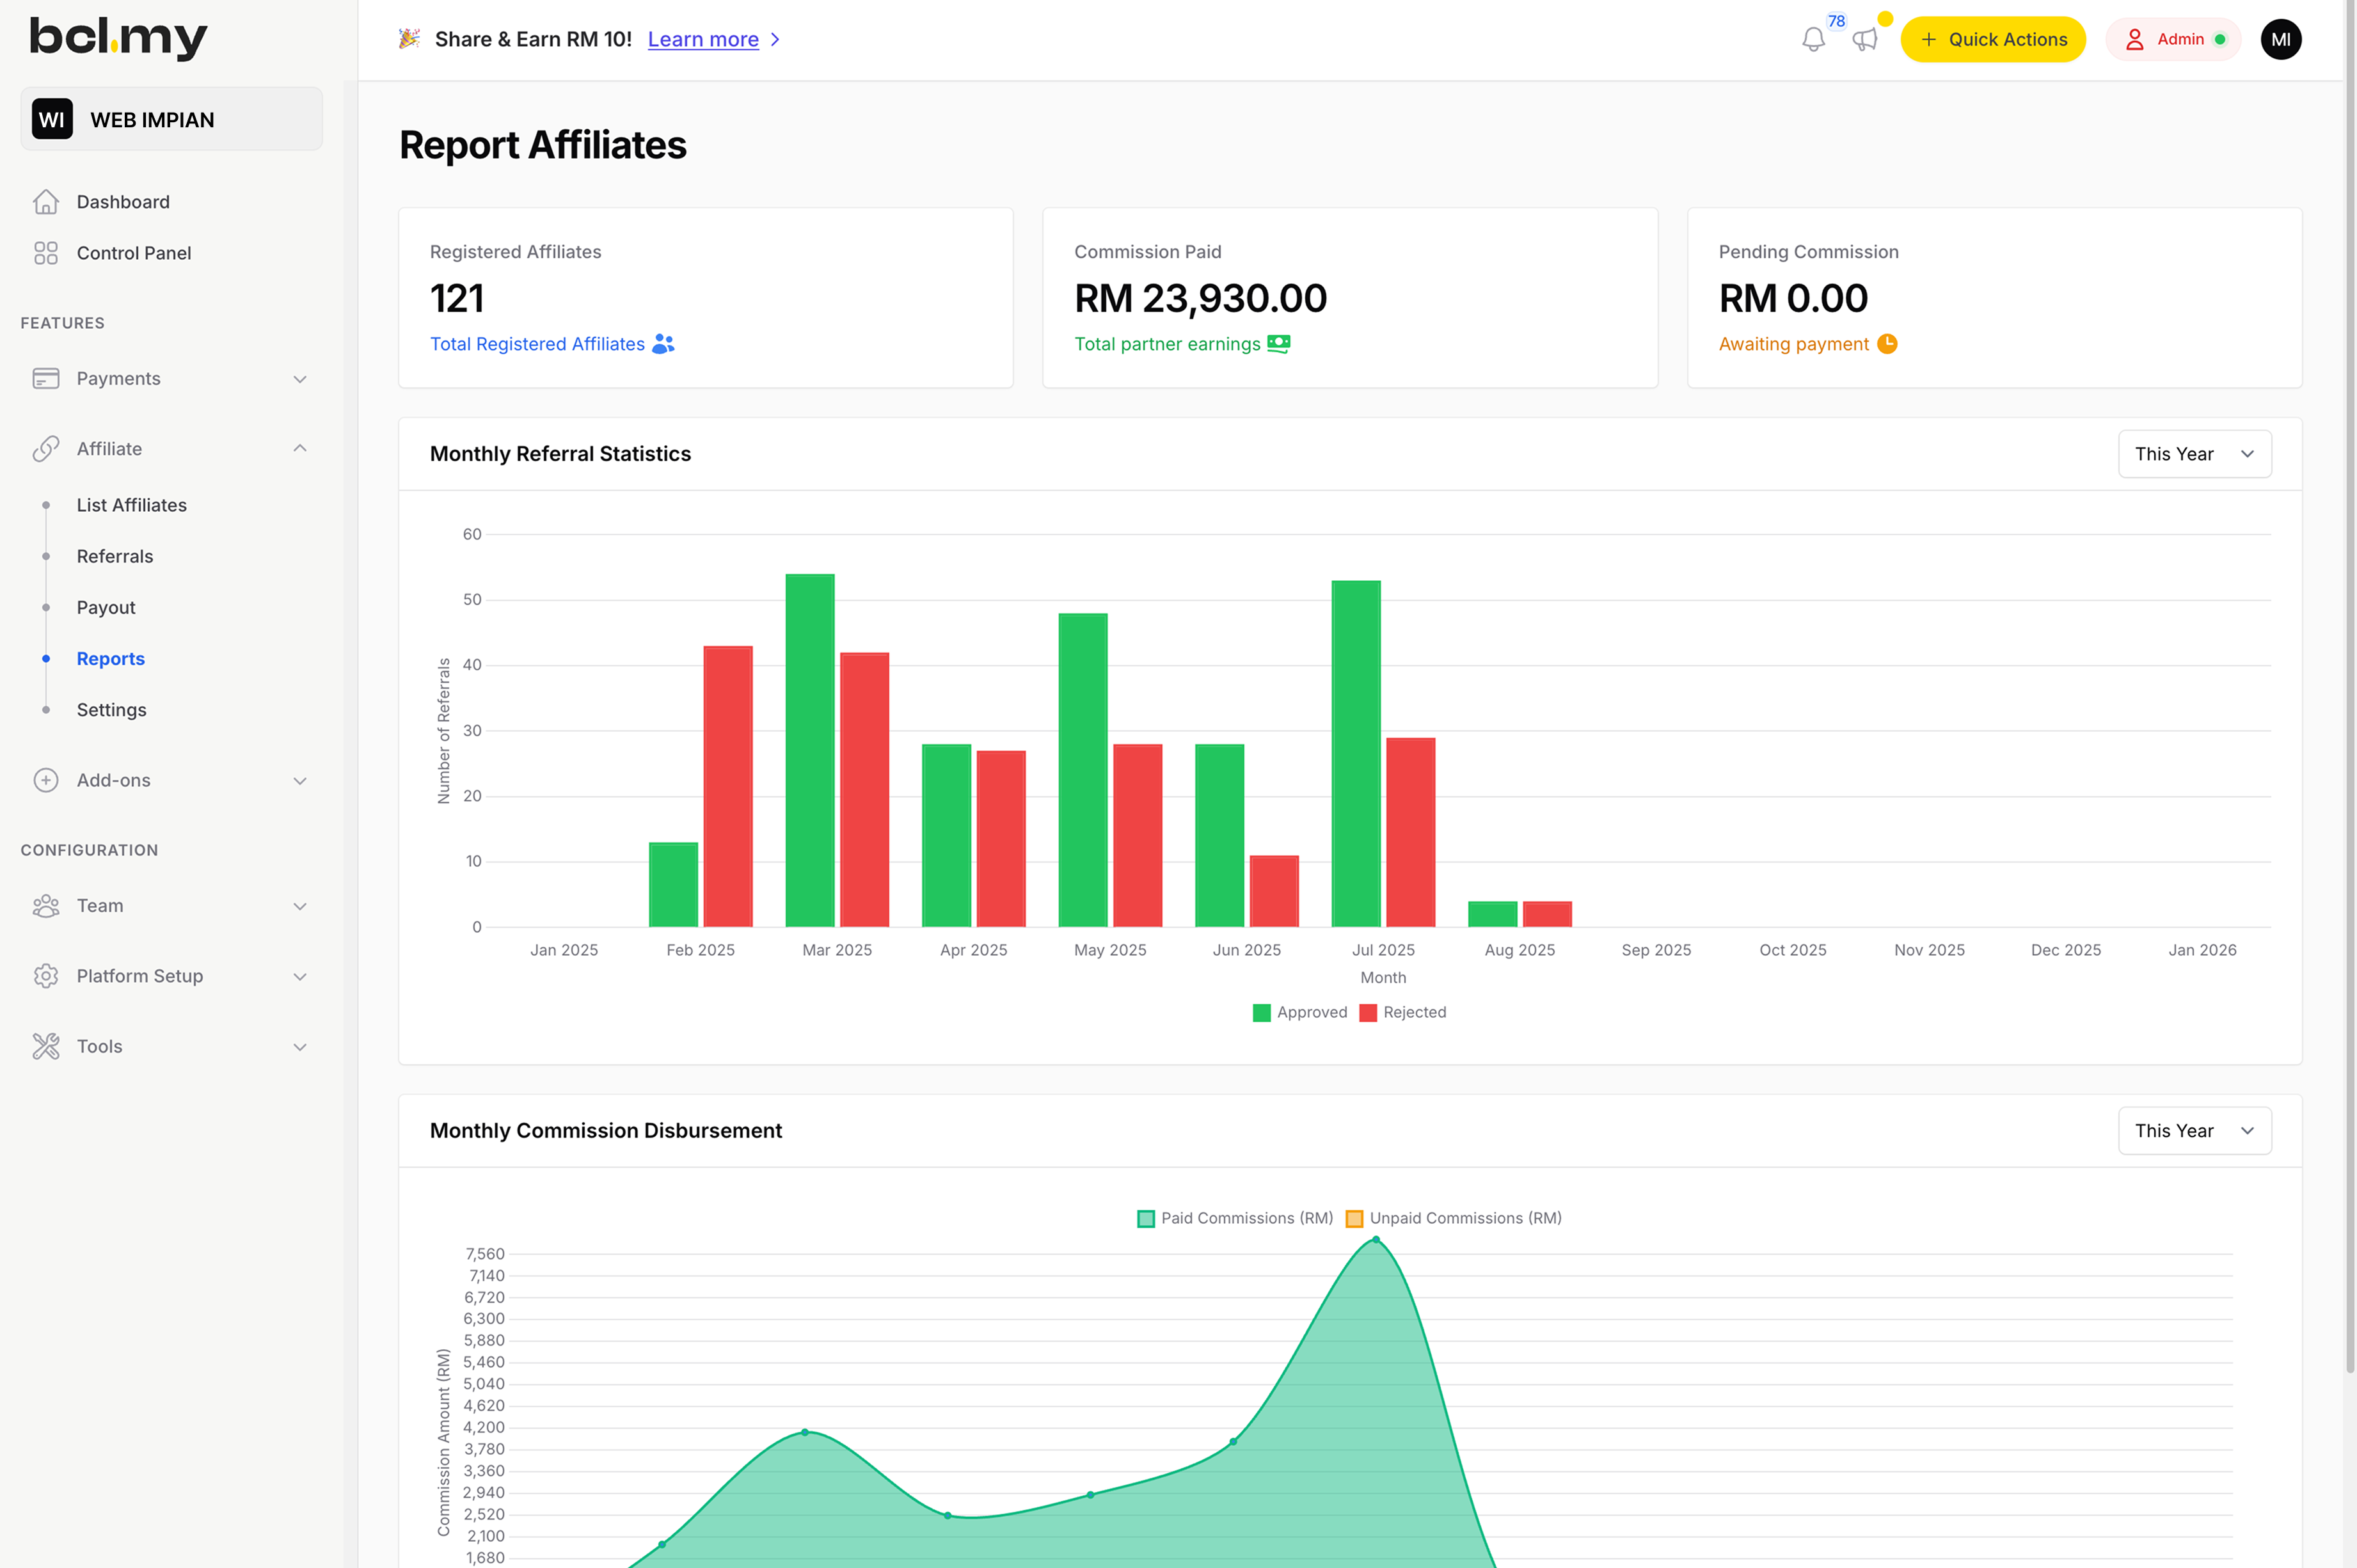Click the Admin role button
Image resolution: width=2357 pixels, height=1568 pixels.
coord(2173,40)
